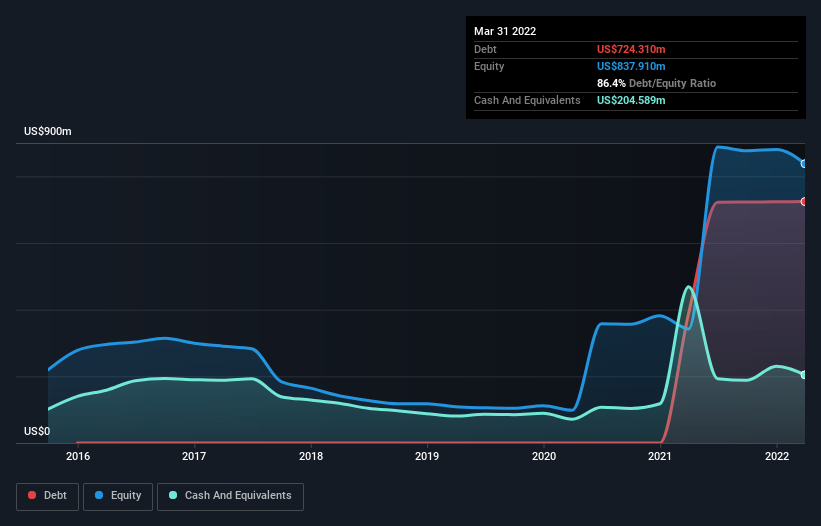Screen dimensions: 821x526
Task: Click the Equity row label in tooltip
Action: click(489, 66)
